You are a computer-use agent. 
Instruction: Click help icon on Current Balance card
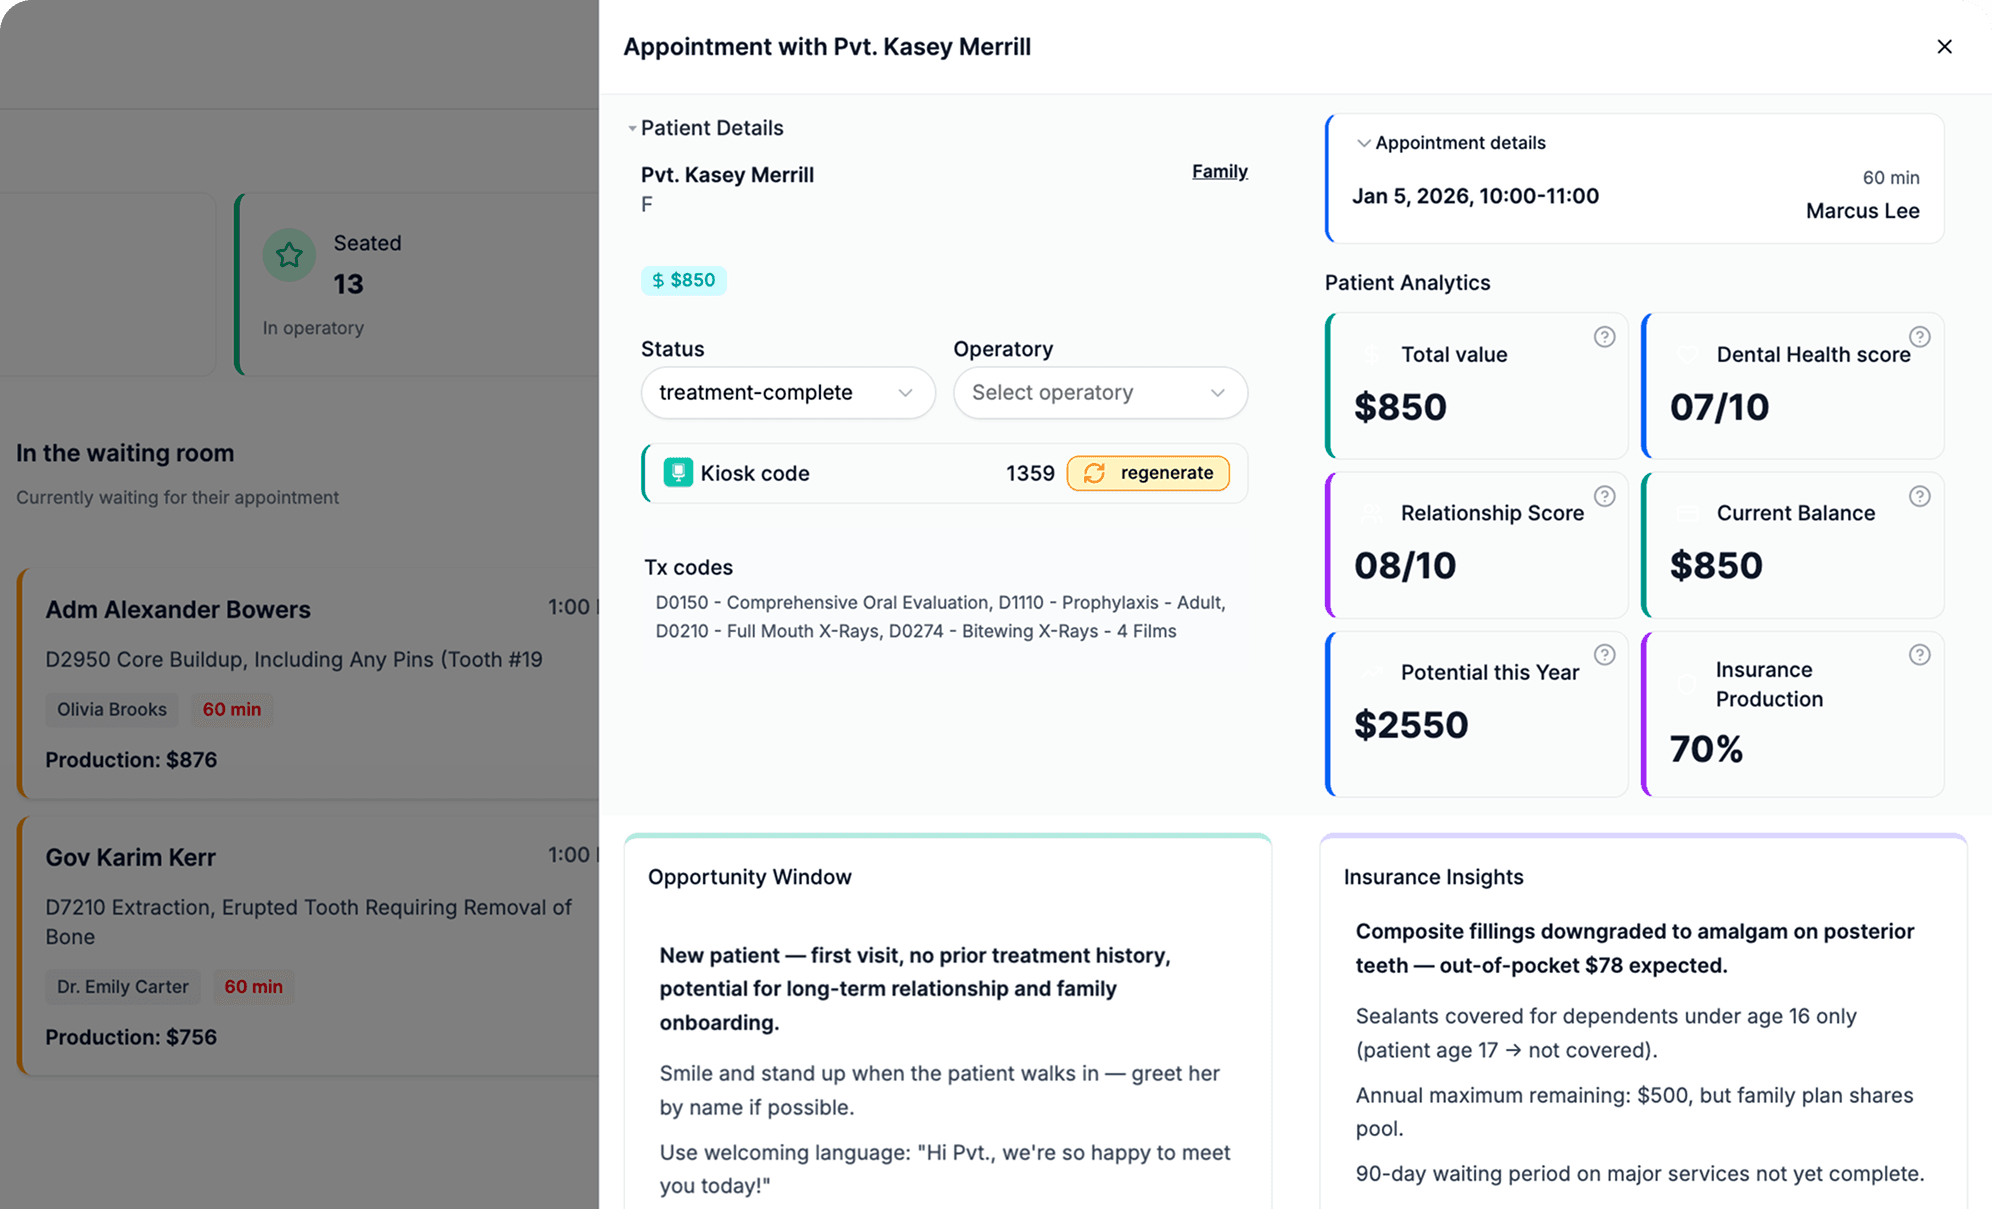point(1919,496)
